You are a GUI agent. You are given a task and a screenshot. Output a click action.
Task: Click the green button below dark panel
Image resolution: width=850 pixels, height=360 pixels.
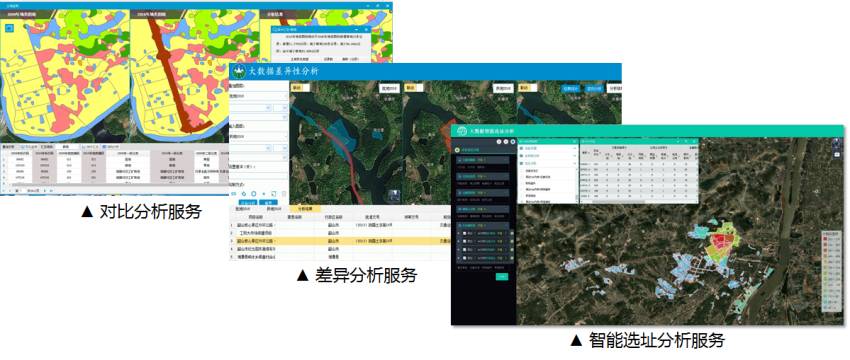pyautogui.click(x=502, y=277)
